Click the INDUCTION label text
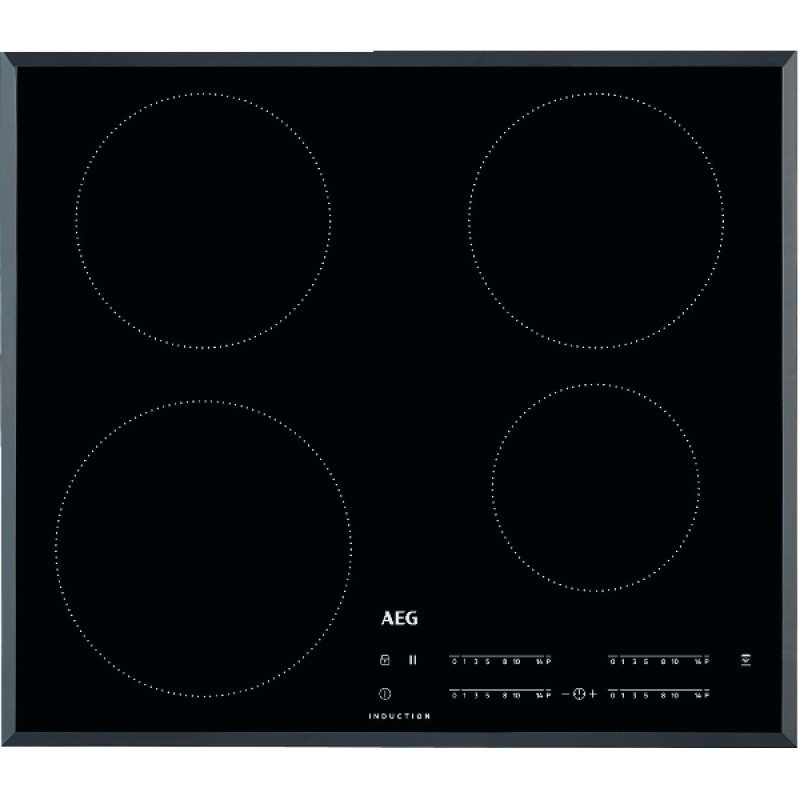 pyautogui.click(x=399, y=716)
